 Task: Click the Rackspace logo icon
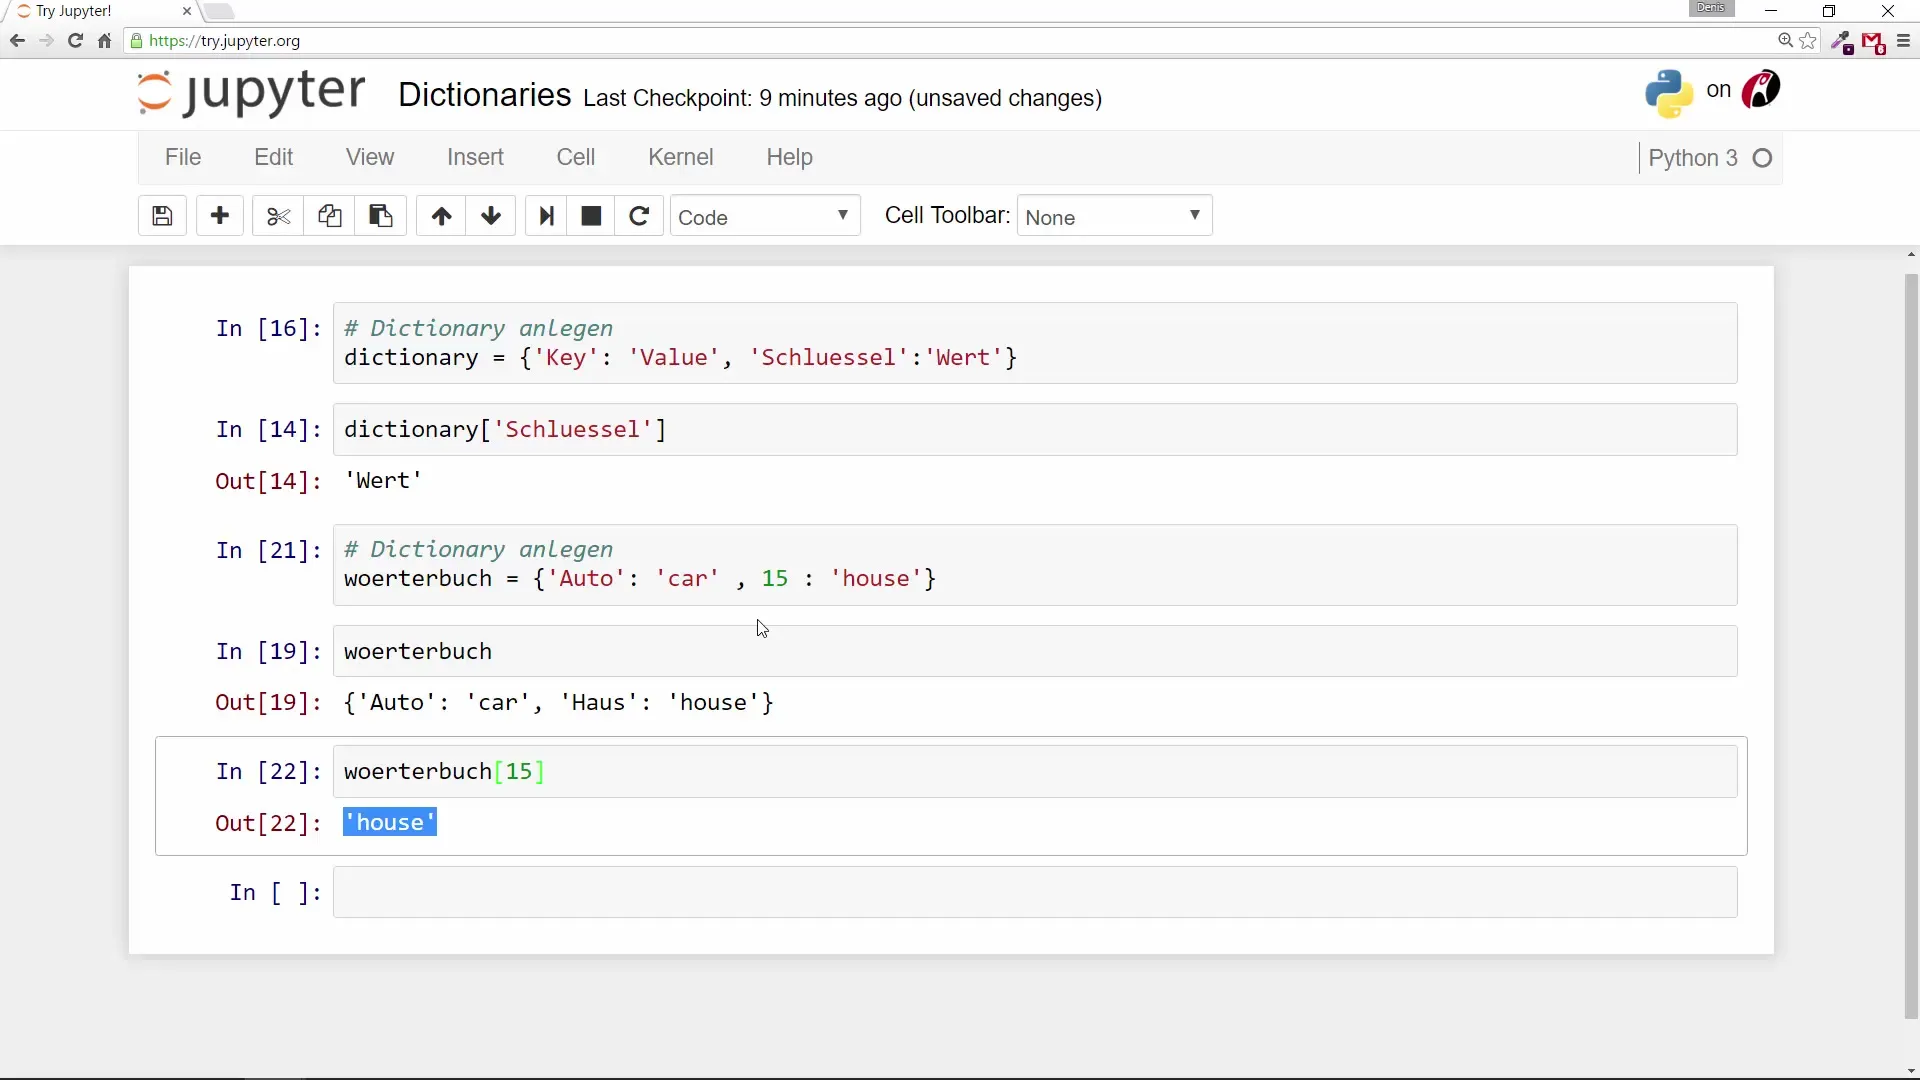pyautogui.click(x=1761, y=90)
